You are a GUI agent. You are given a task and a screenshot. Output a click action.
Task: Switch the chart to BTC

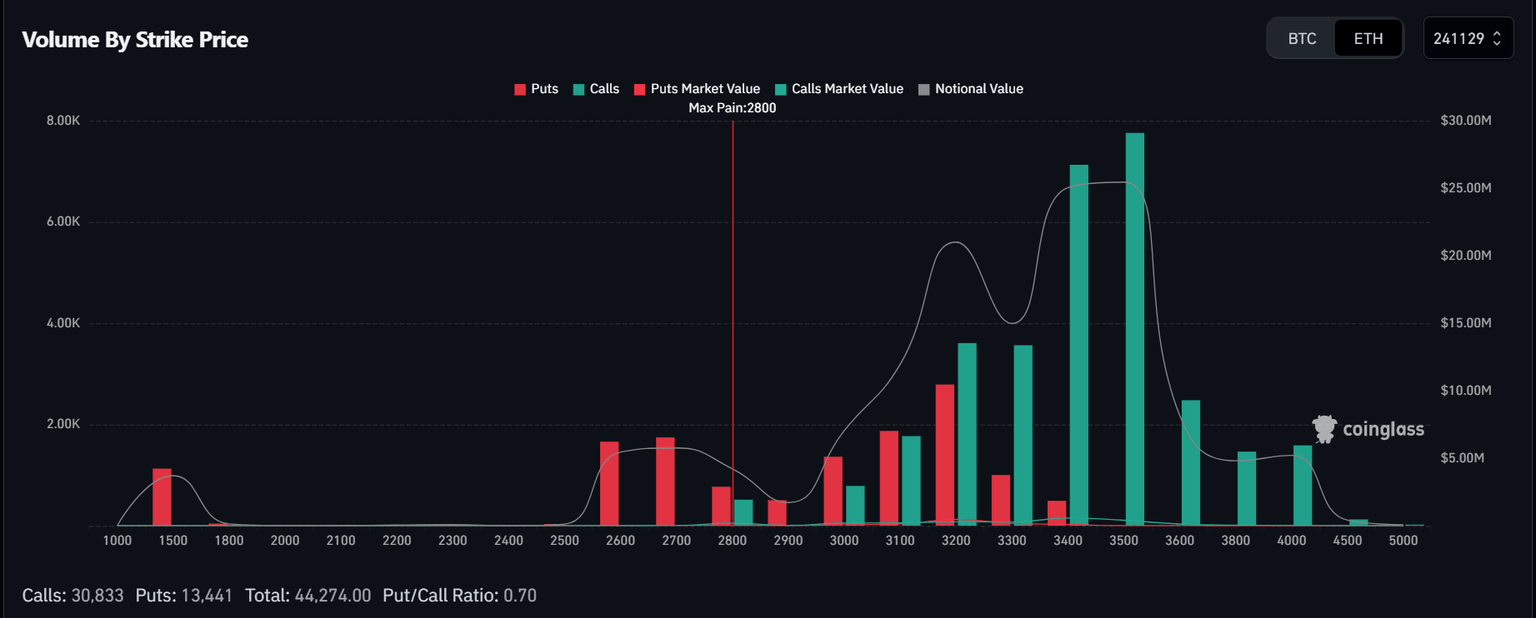(1303, 38)
